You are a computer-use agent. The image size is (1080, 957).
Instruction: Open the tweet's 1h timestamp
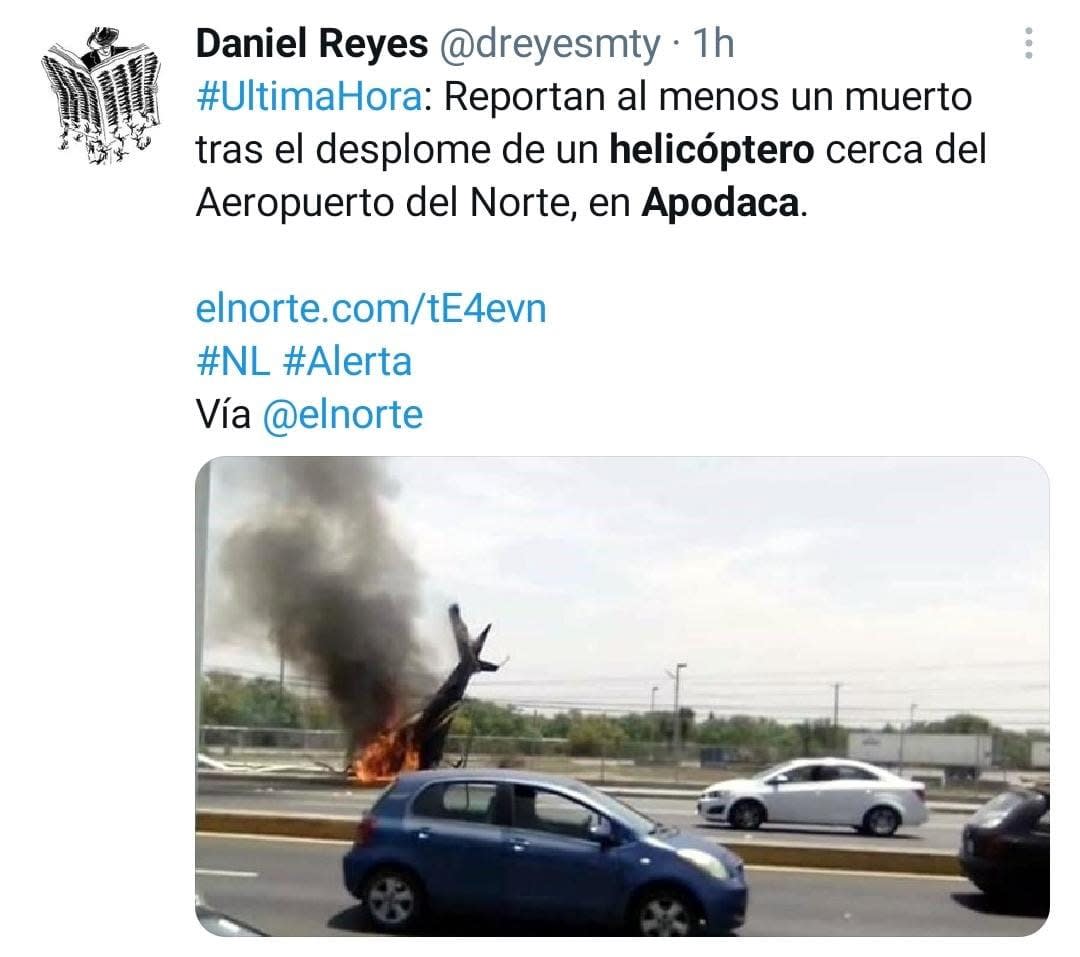[714, 43]
